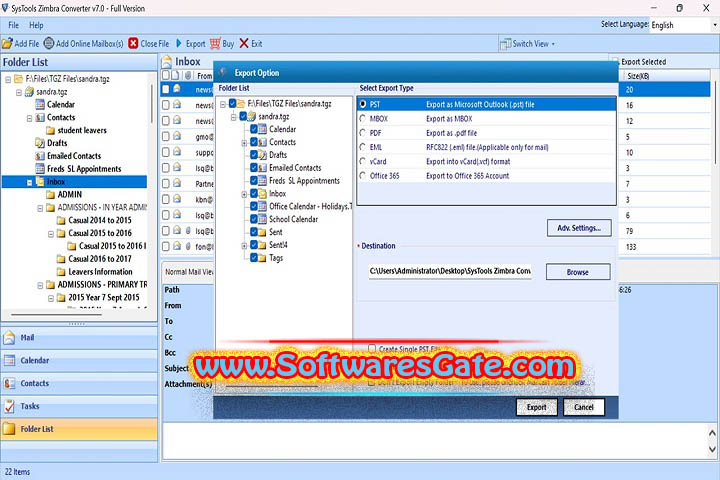Image resolution: width=720 pixels, height=480 pixels.
Task: Open the Calendar pane icon in sidebar
Action: 9,361
